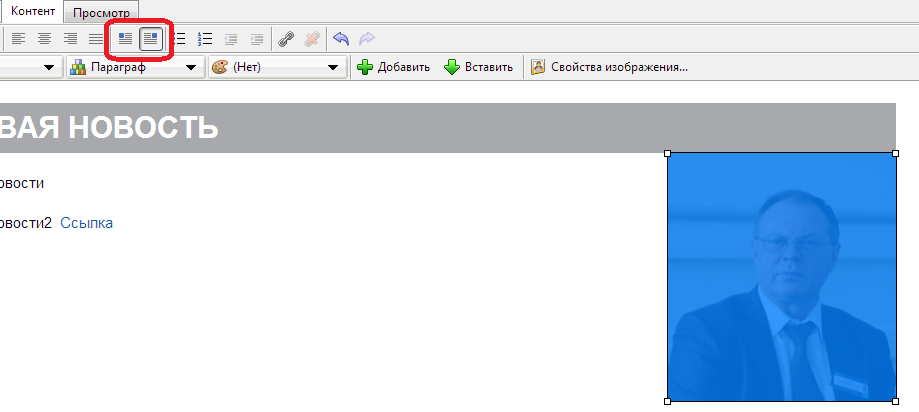Open Свойства изображения dialog

[609, 67]
